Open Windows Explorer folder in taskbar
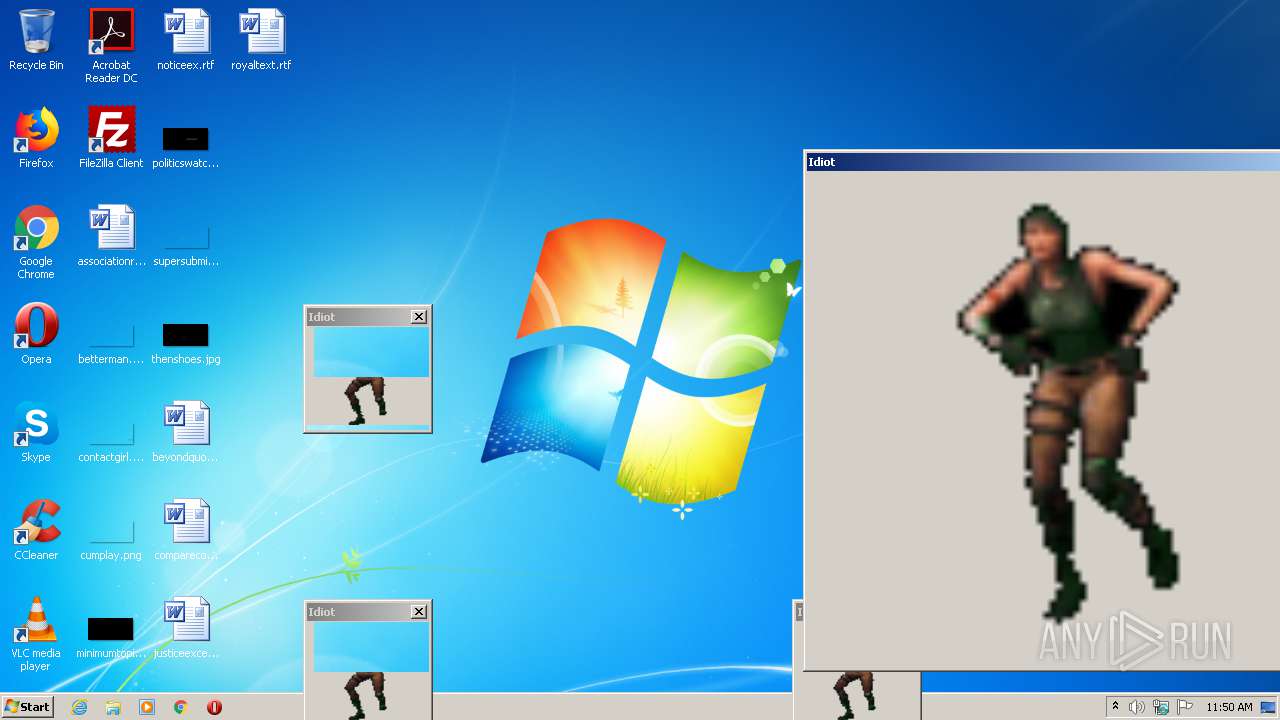Screen dimensions: 1280x720 tap(113, 707)
